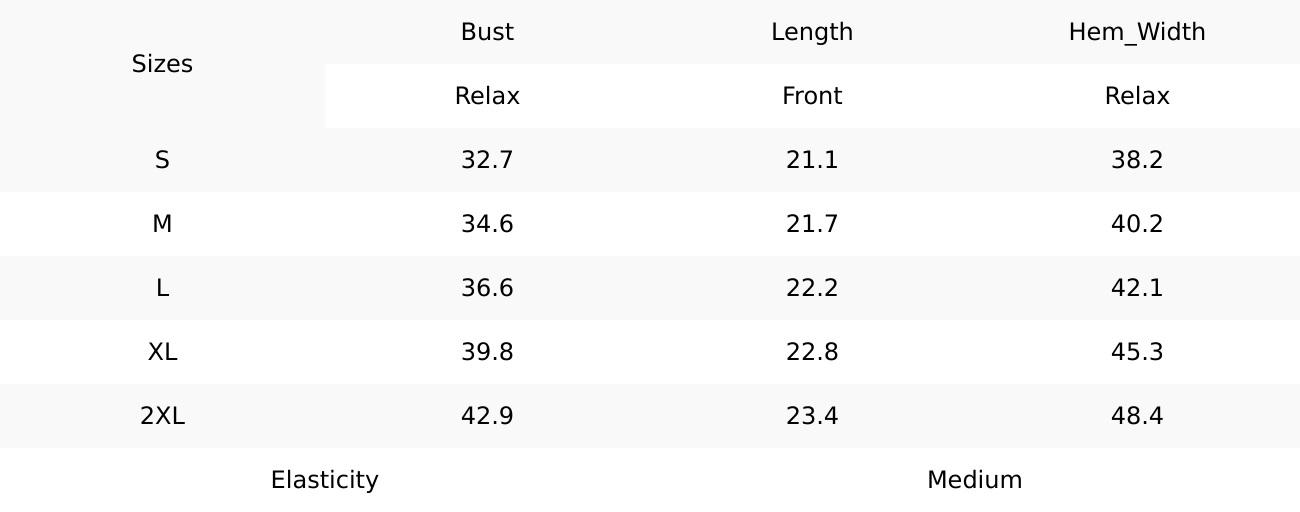Viewport: 1300px width, 512px height.
Task: Click the Length column header
Action: [x=812, y=32]
